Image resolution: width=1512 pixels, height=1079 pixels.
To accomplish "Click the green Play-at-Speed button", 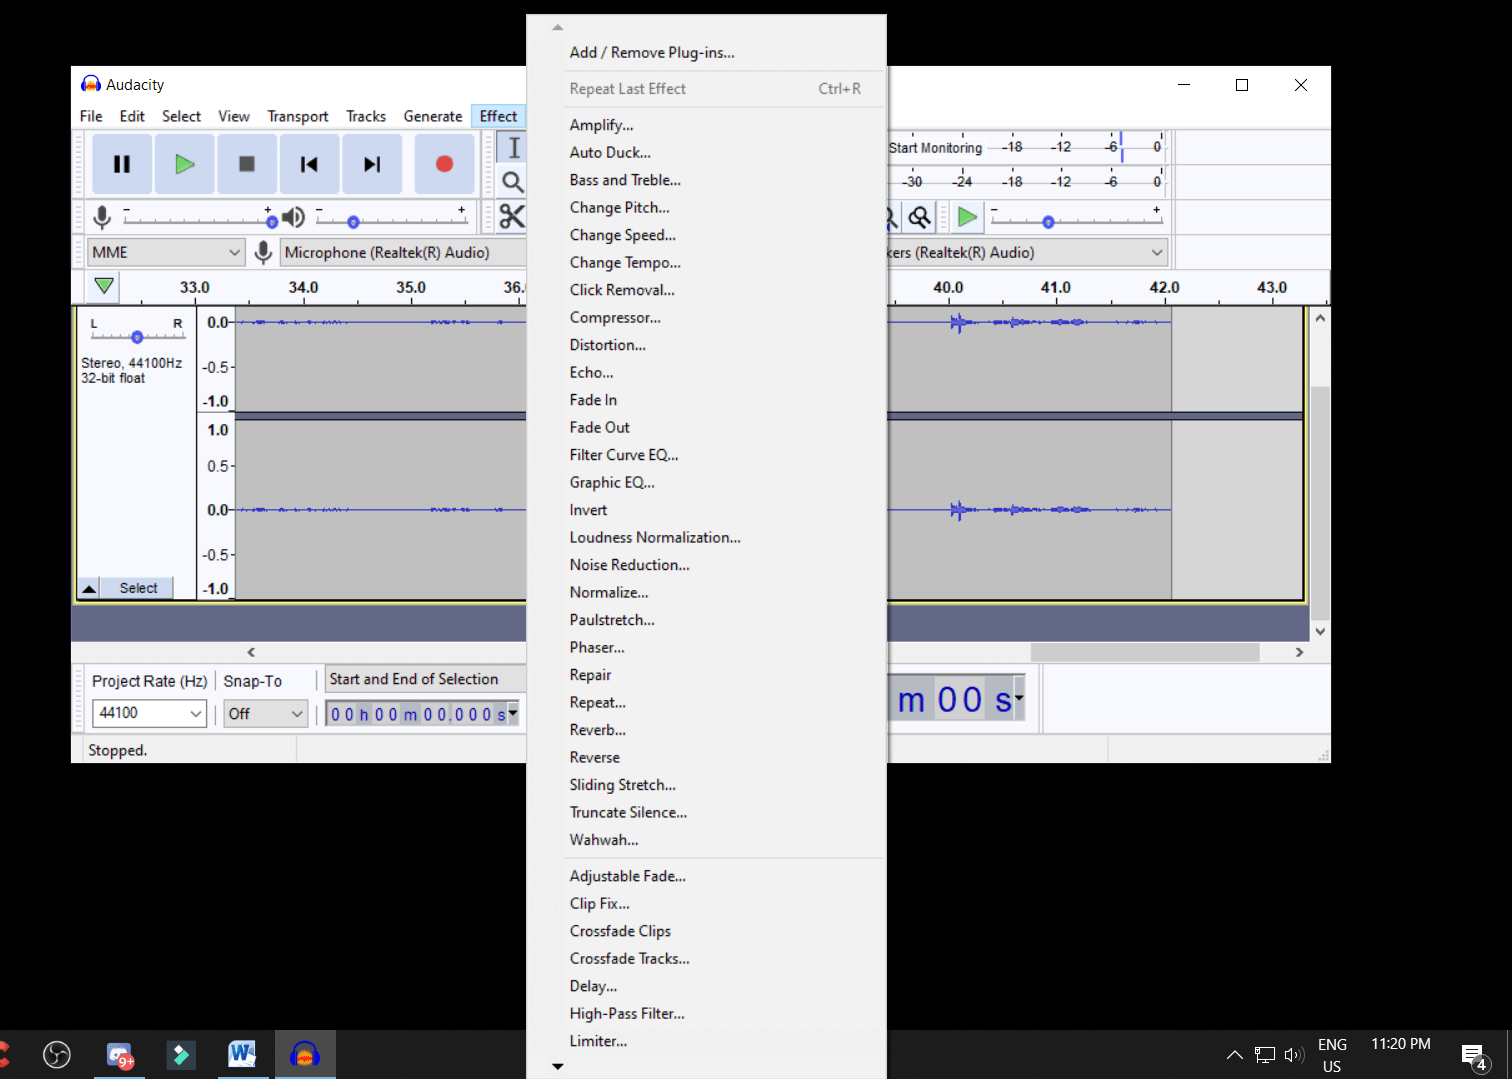I will [967, 217].
